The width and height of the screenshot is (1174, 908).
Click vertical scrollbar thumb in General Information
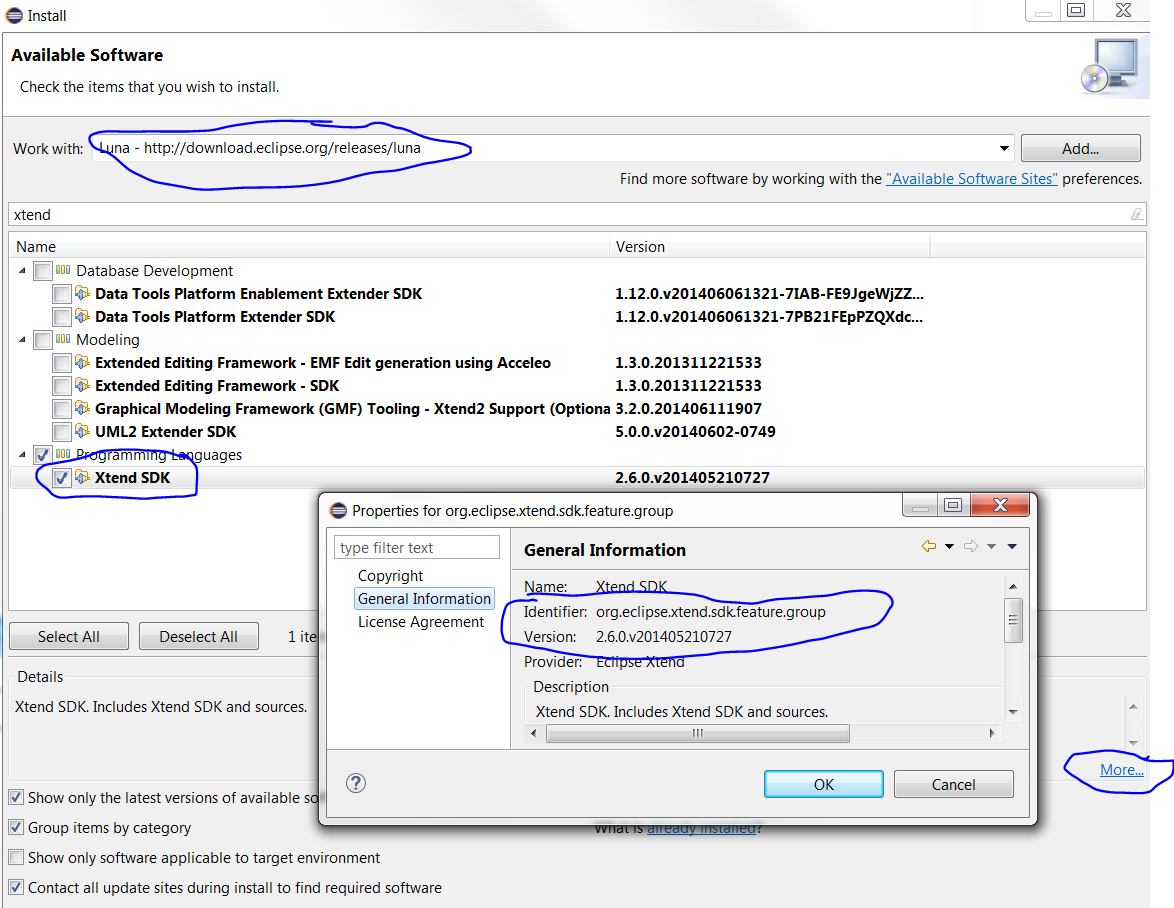point(1012,620)
